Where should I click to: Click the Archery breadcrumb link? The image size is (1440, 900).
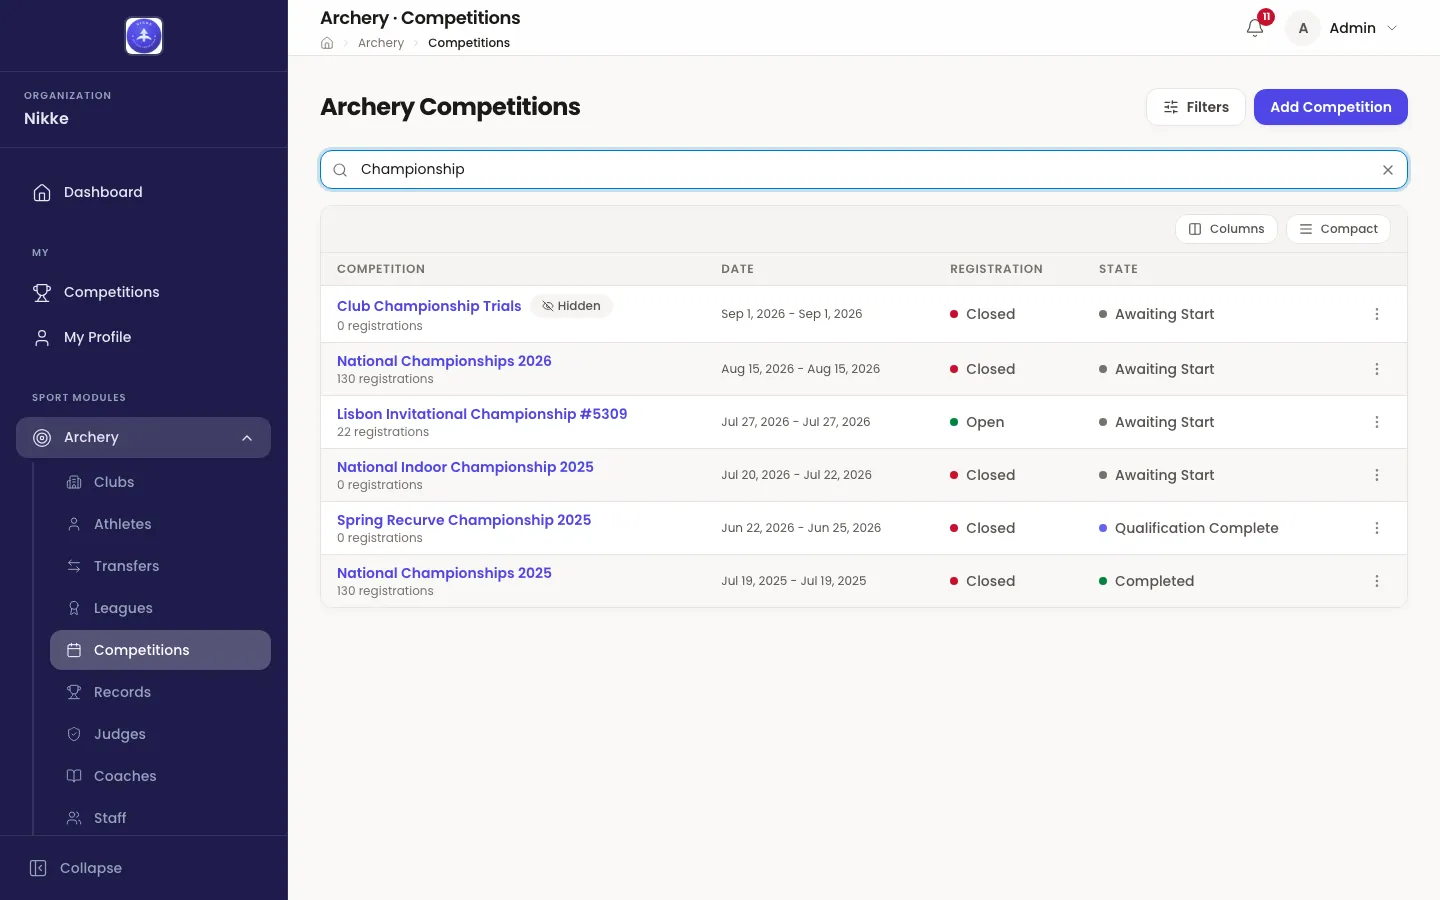tap(381, 43)
